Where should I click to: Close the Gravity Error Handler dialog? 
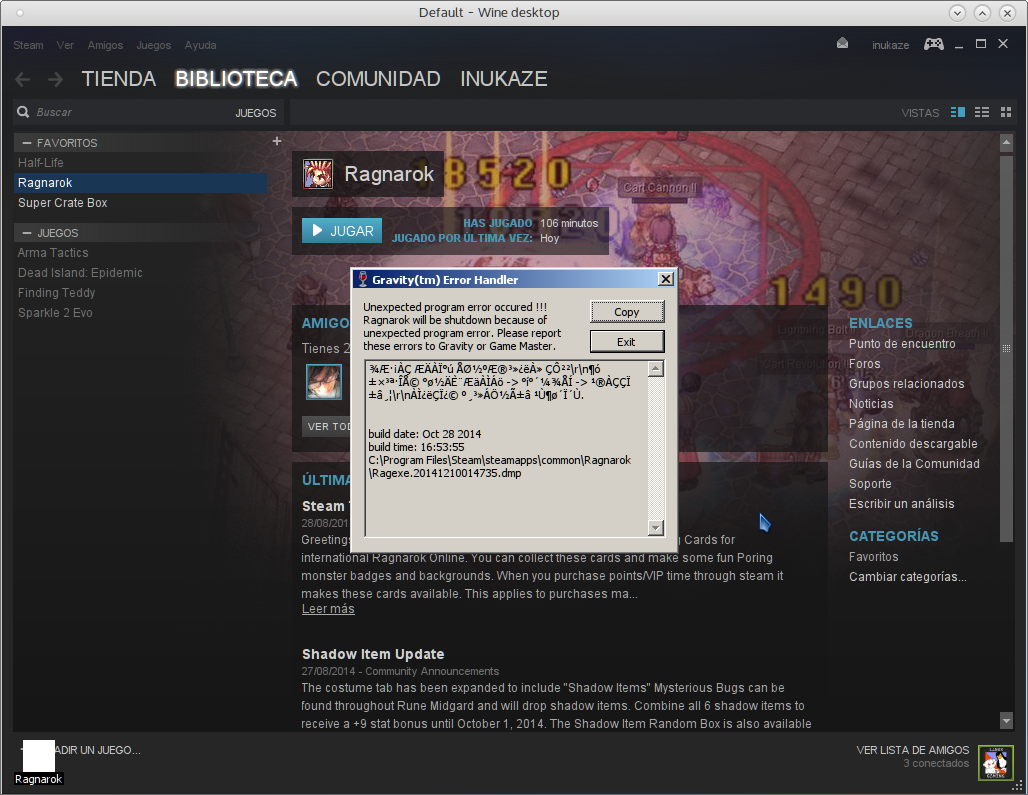[665, 279]
